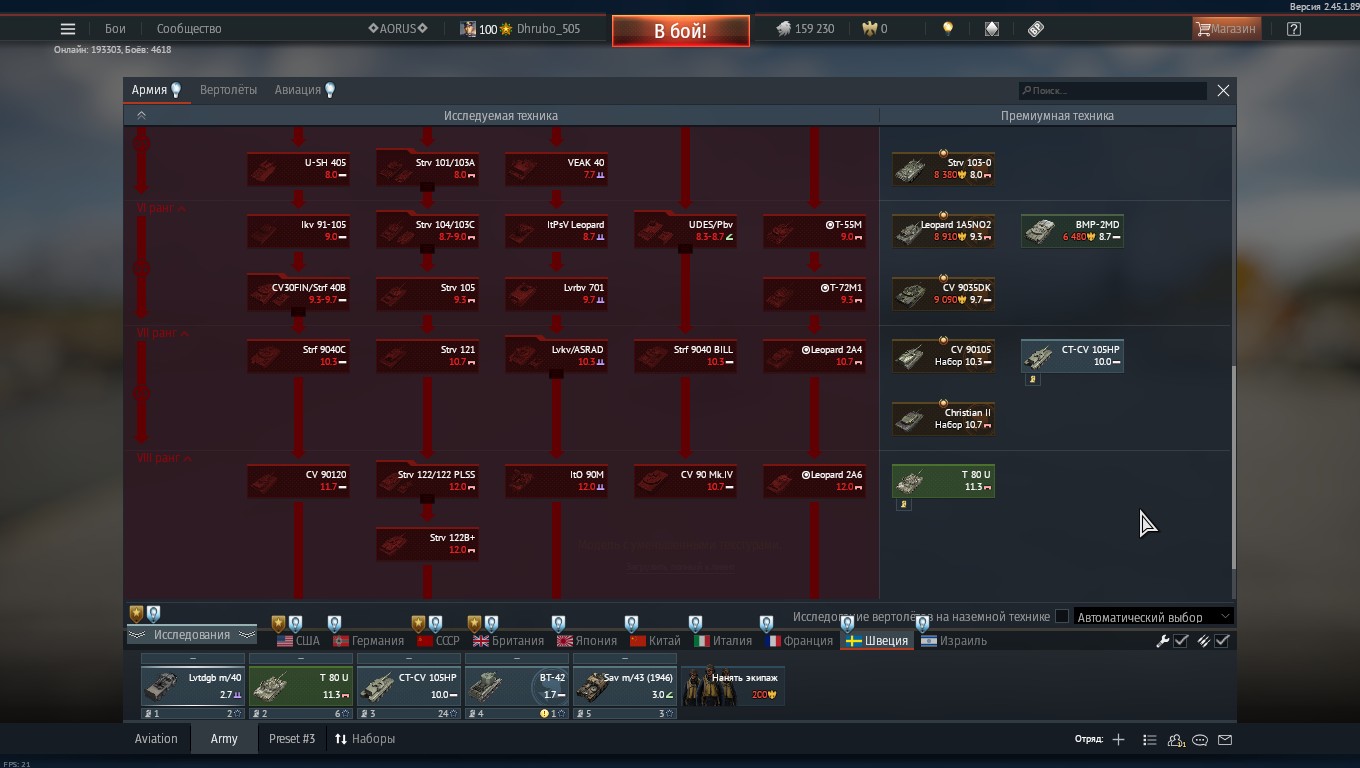Open the ticket icon in top bar
The width and height of the screenshot is (1360, 768).
[x=1036, y=29]
